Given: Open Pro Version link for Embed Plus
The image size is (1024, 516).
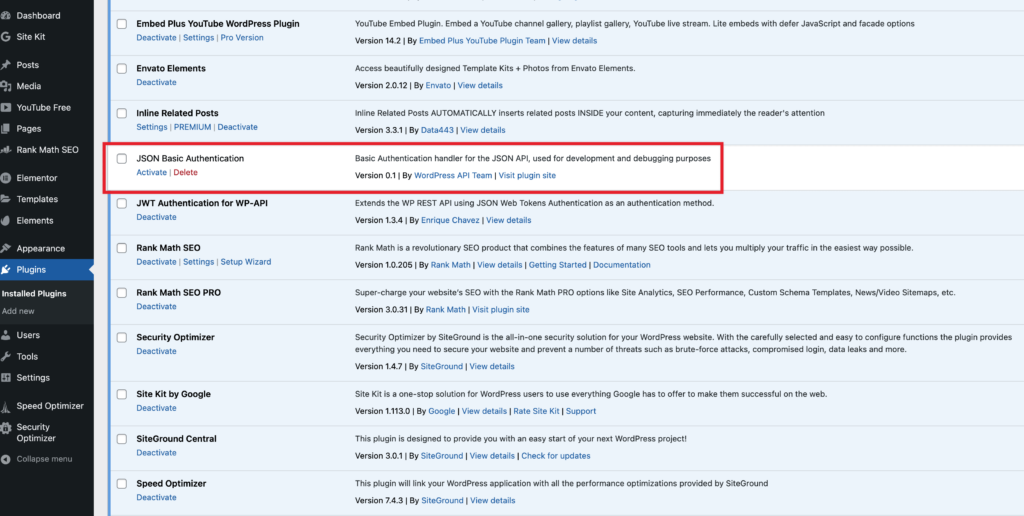Looking at the screenshot, I should click(x=242, y=38).
